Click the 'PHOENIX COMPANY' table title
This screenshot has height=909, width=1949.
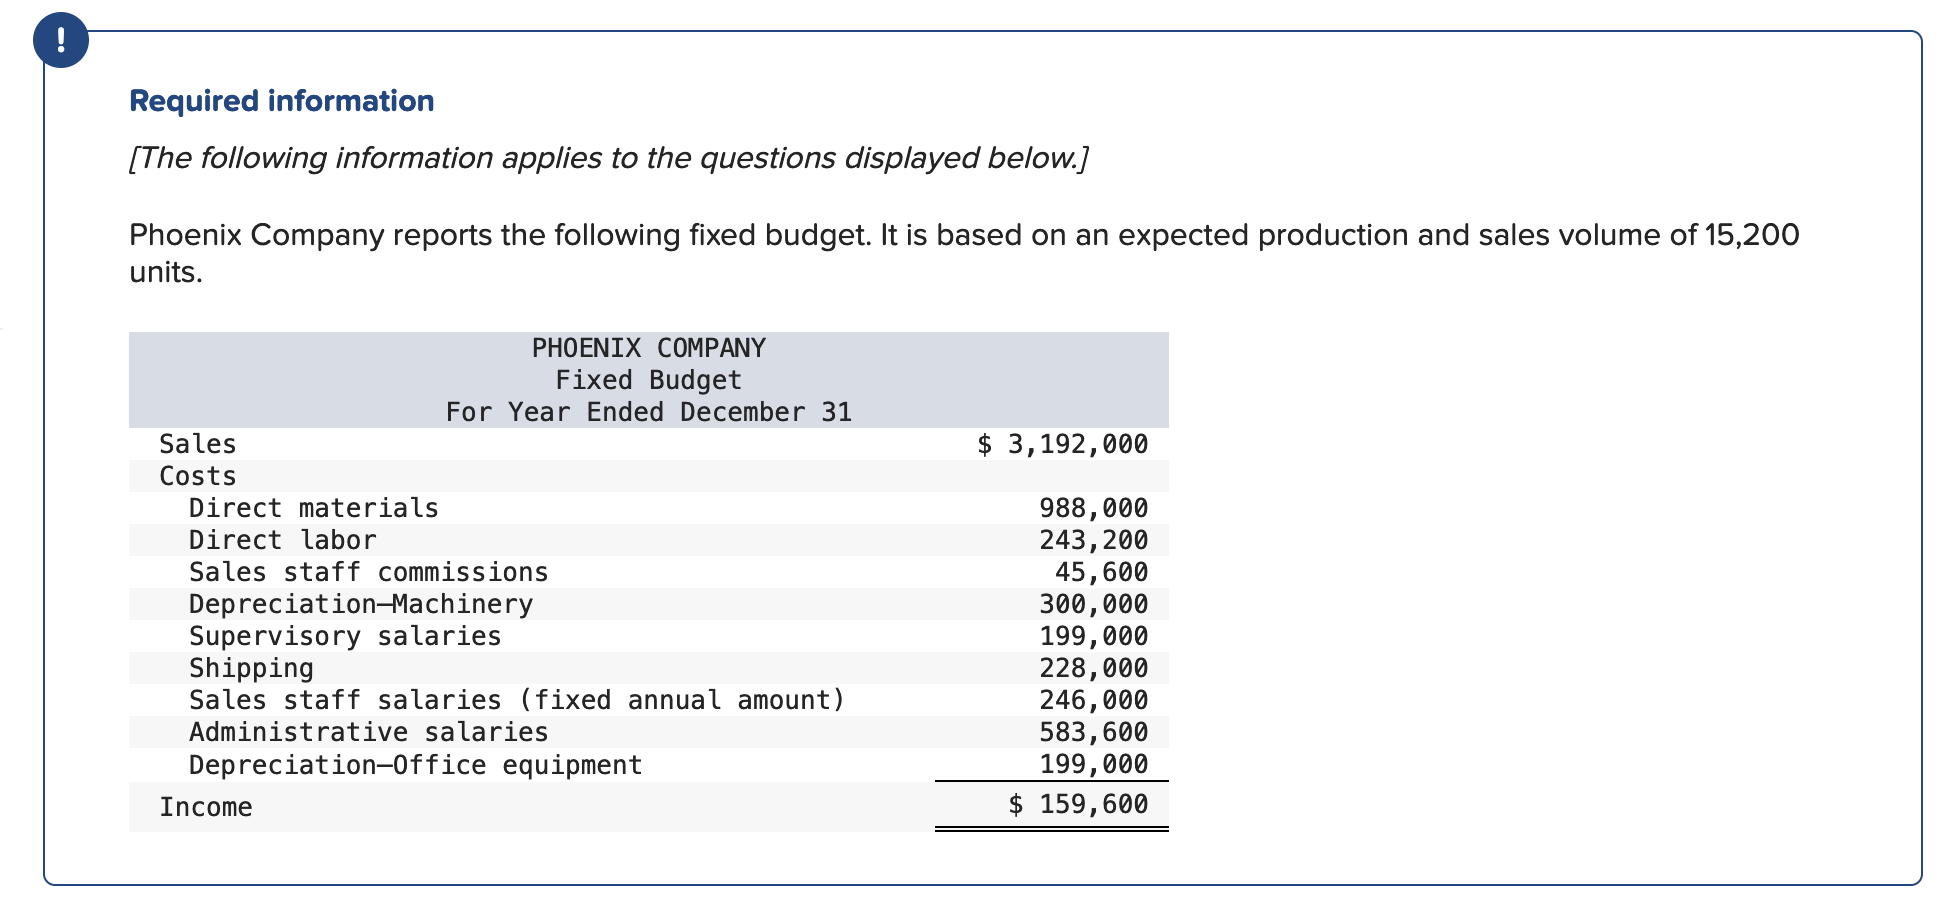coord(648,348)
